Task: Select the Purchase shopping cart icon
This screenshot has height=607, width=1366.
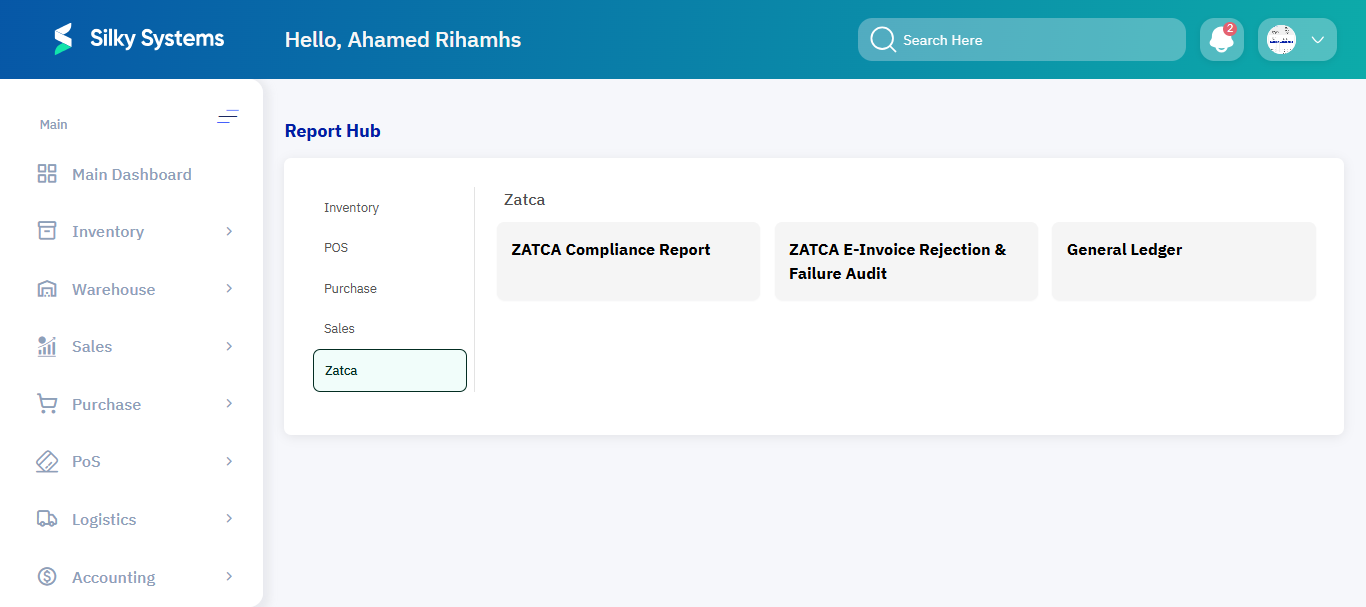Action: 46,404
